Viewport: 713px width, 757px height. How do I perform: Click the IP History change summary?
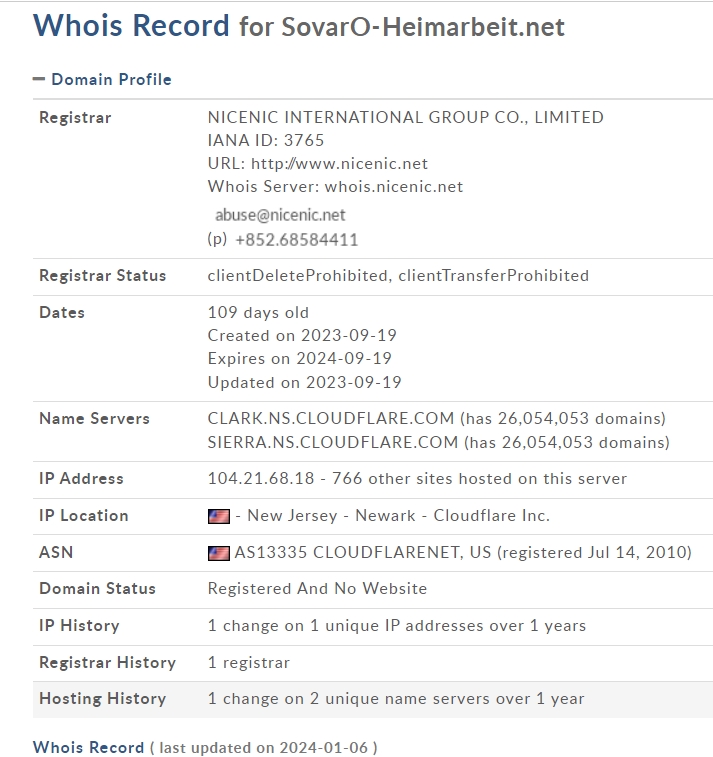click(x=397, y=626)
